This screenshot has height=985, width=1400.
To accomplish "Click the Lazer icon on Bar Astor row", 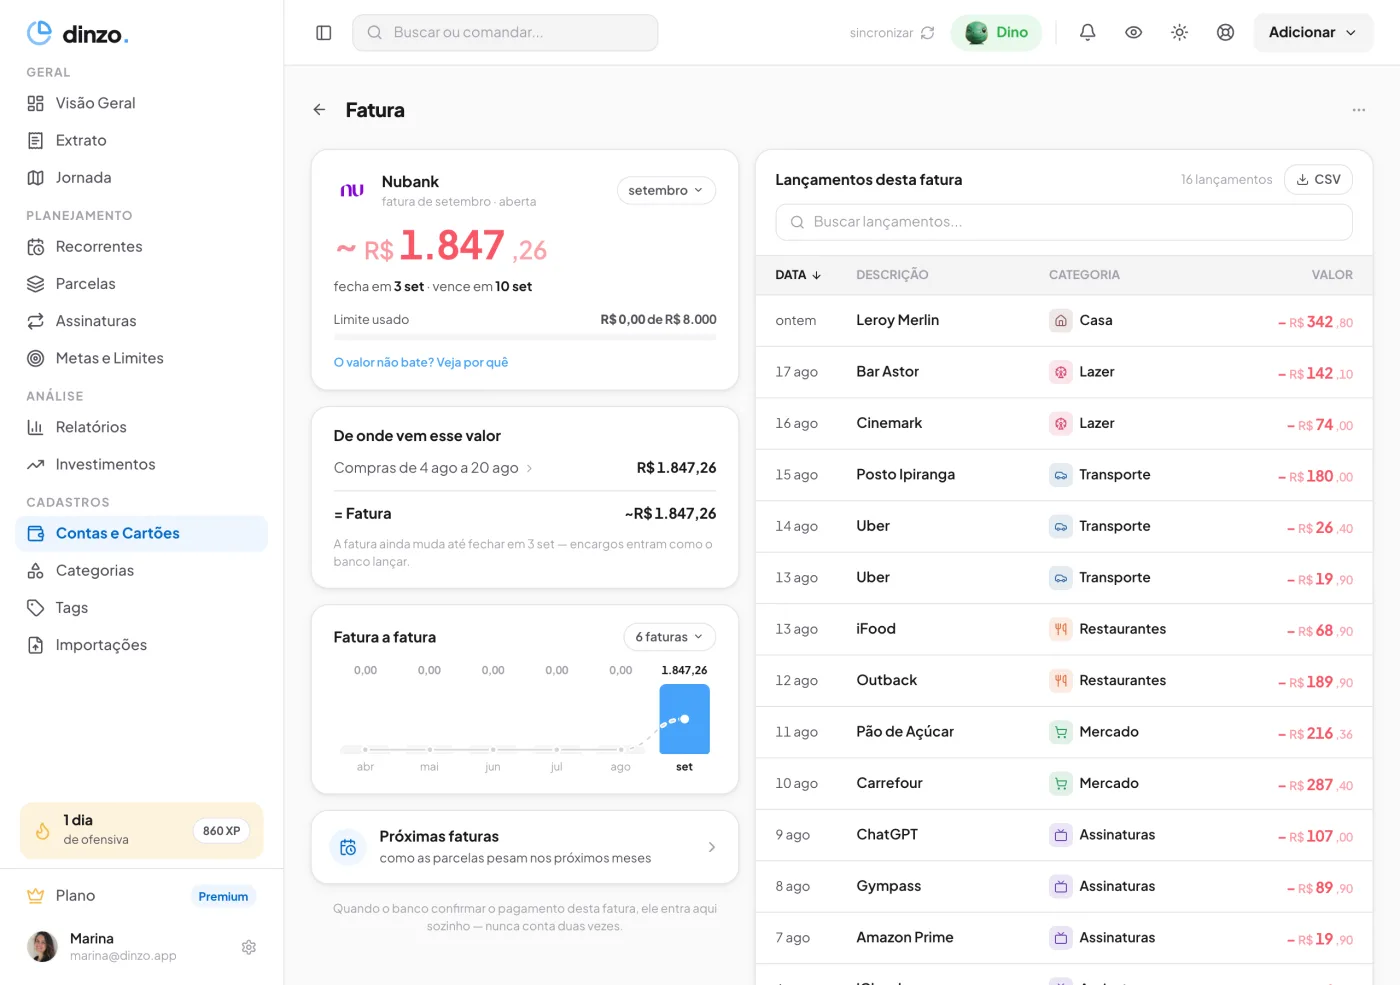I will coord(1061,372).
